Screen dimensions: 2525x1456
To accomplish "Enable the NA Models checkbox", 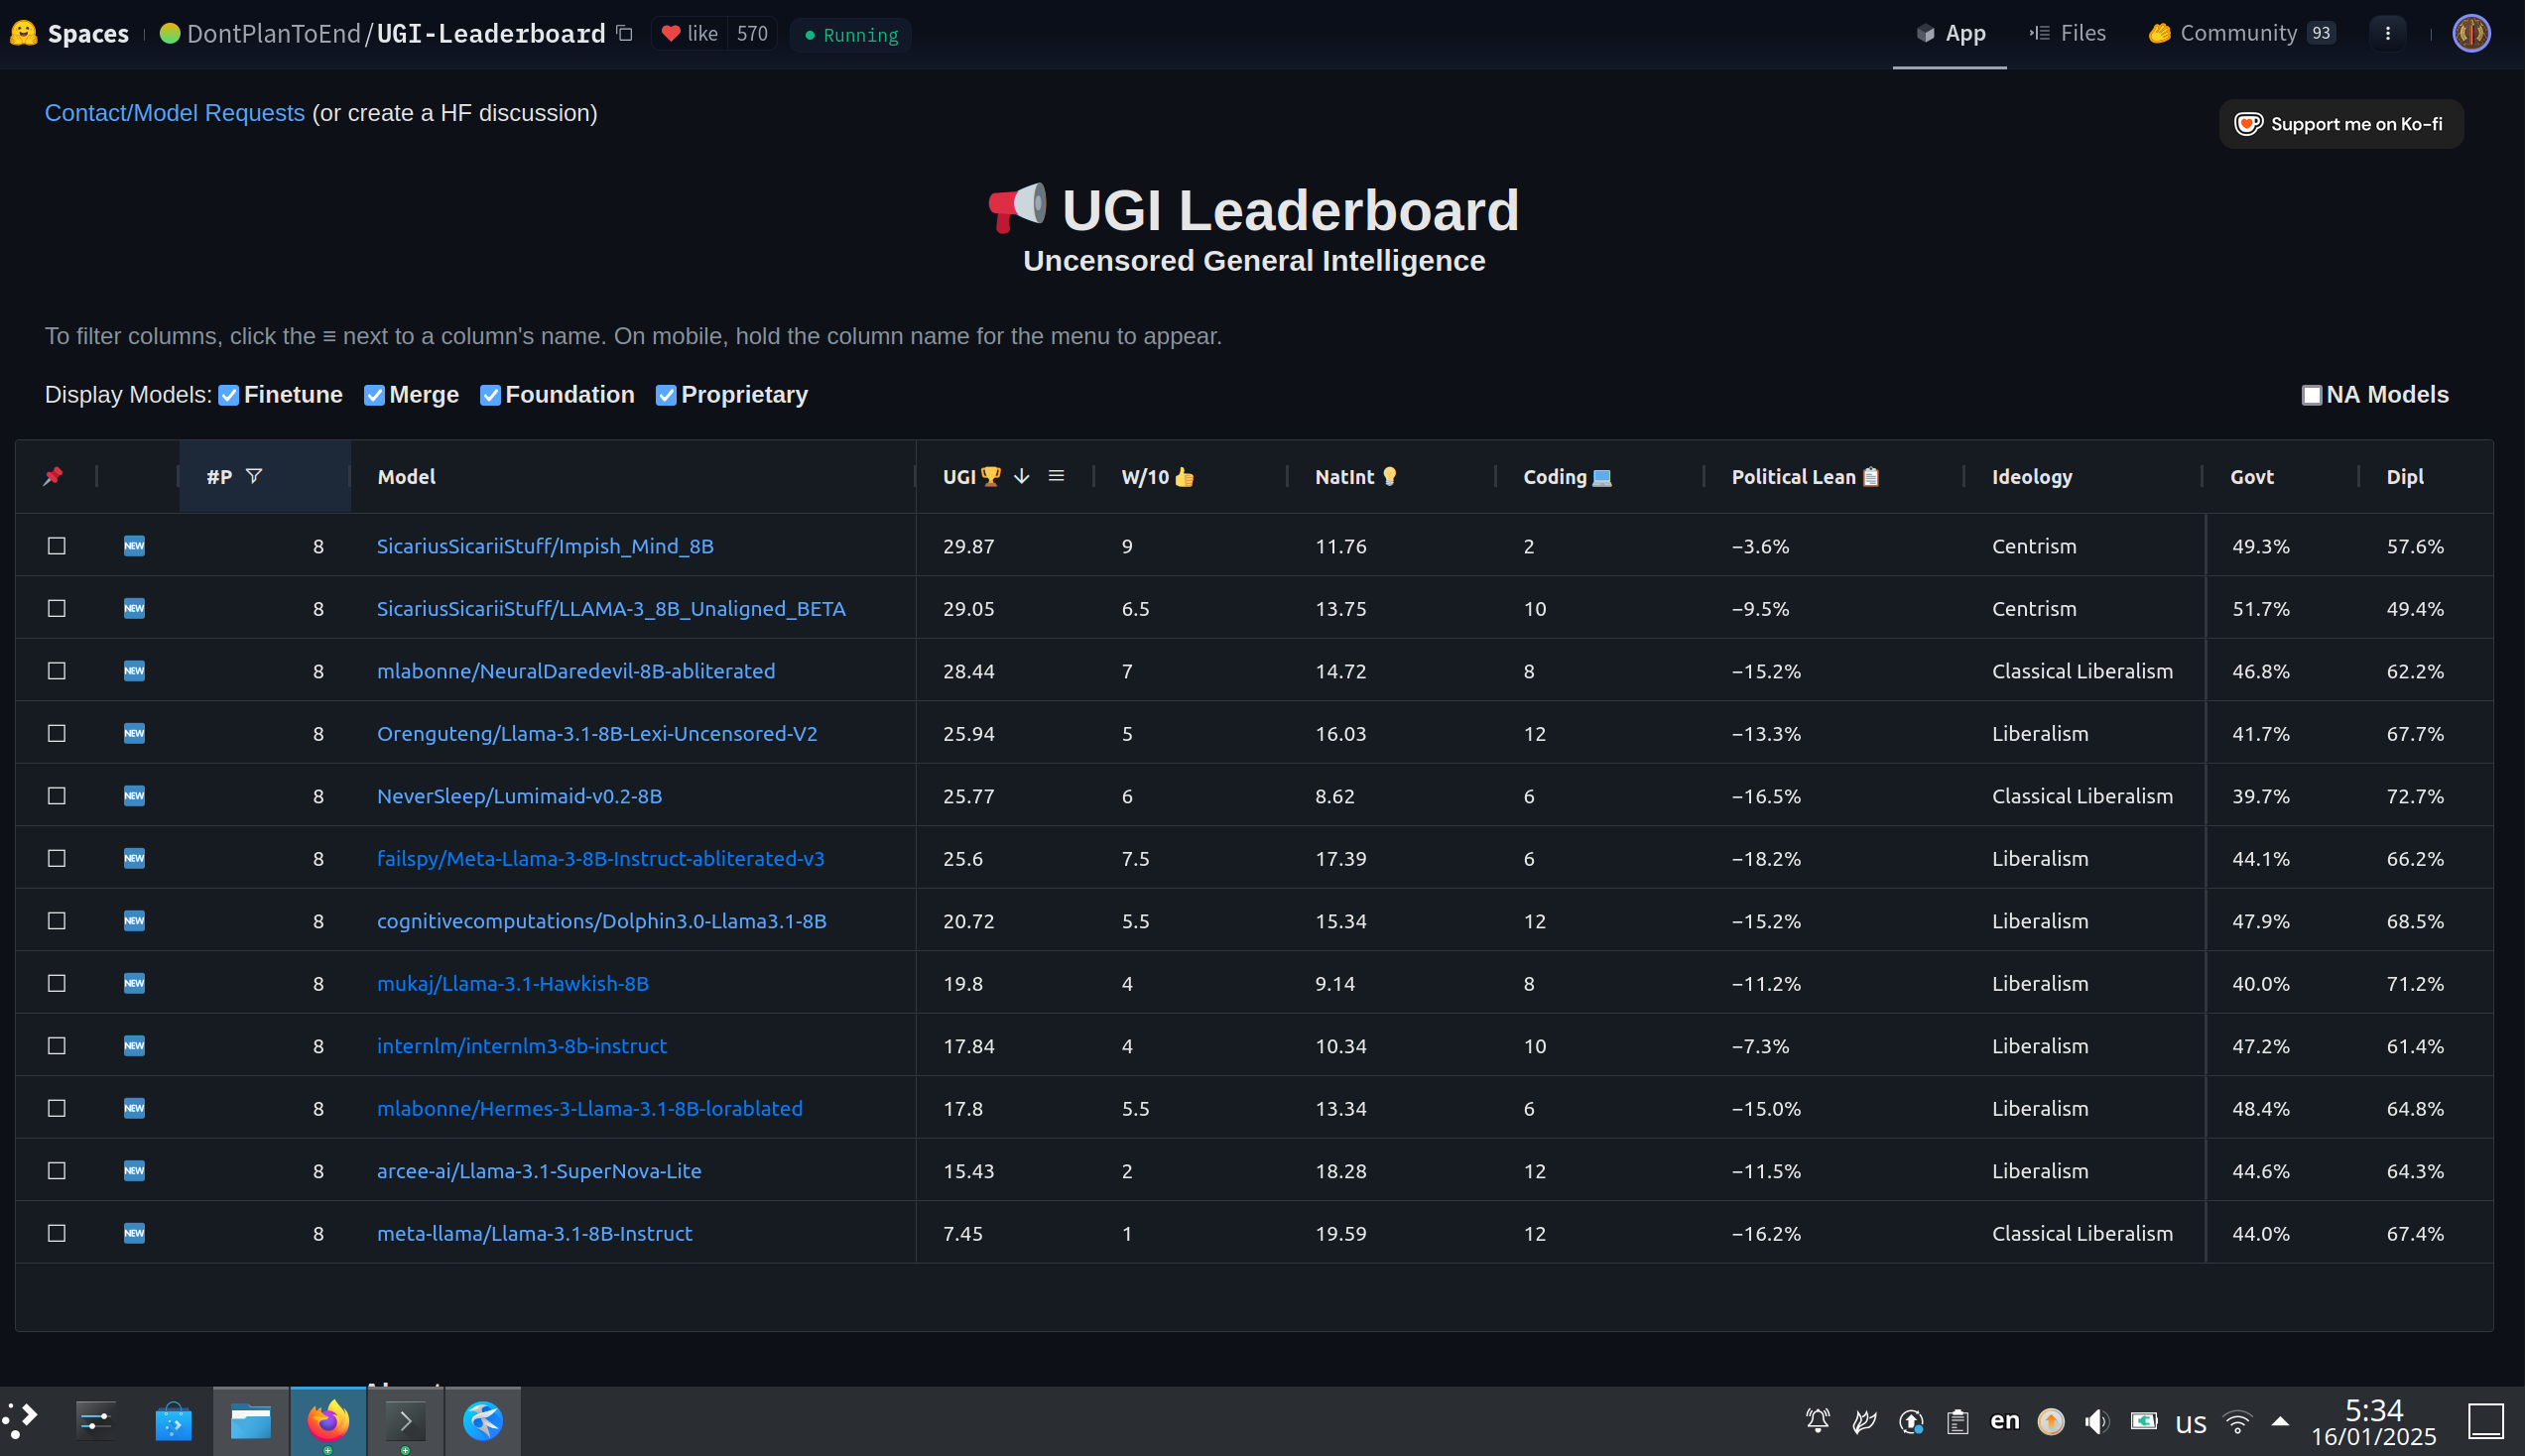I will coord(2311,395).
